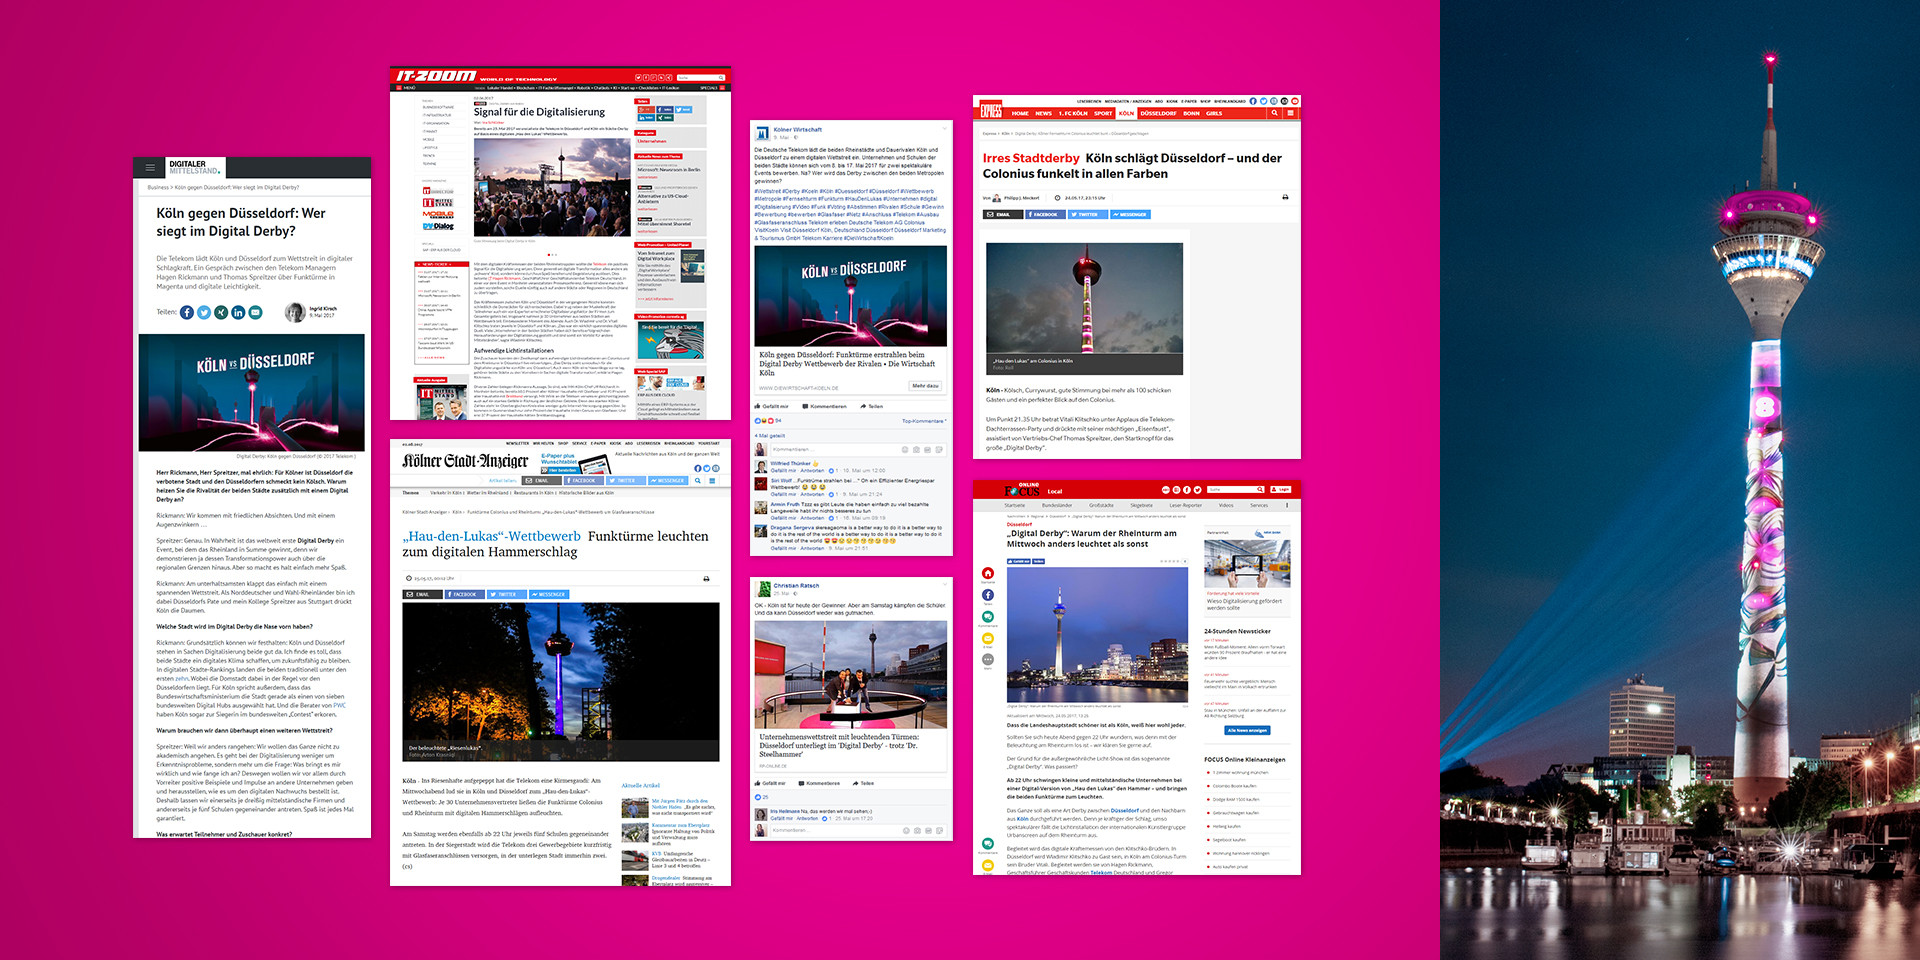Select SPORT tab on Express

(x=1103, y=113)
